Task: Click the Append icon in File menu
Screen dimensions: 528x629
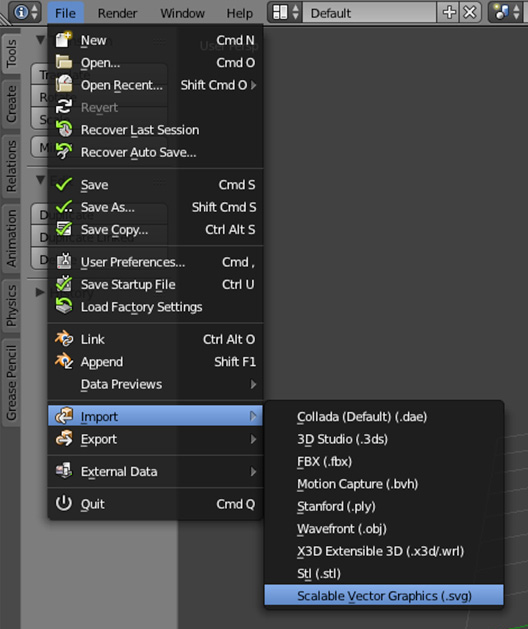Action: point(64,361)
